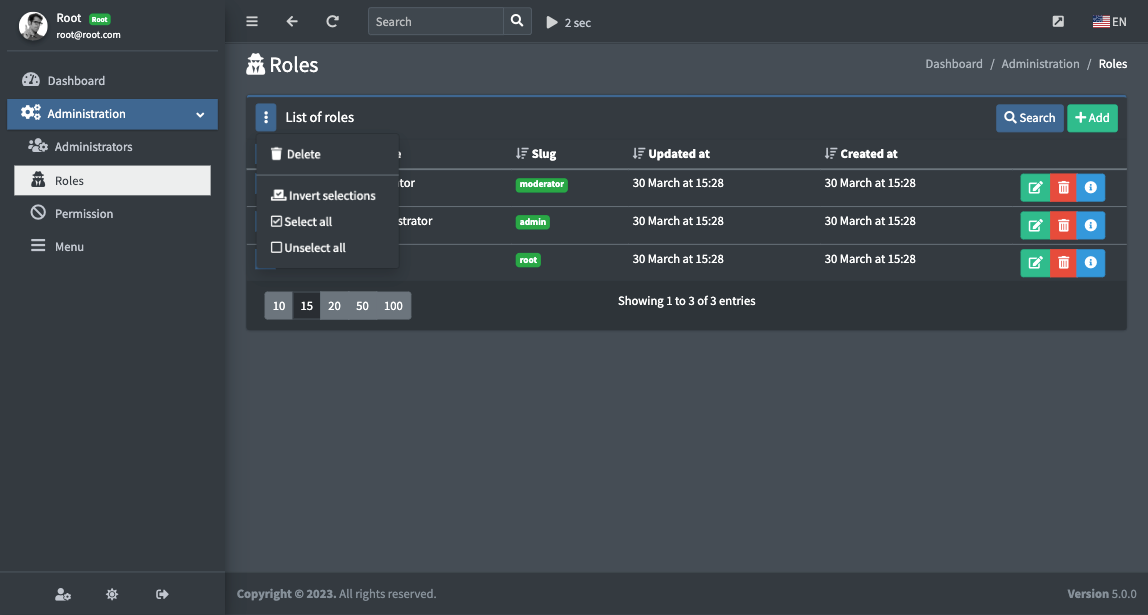Click the green Add button

1091,118
